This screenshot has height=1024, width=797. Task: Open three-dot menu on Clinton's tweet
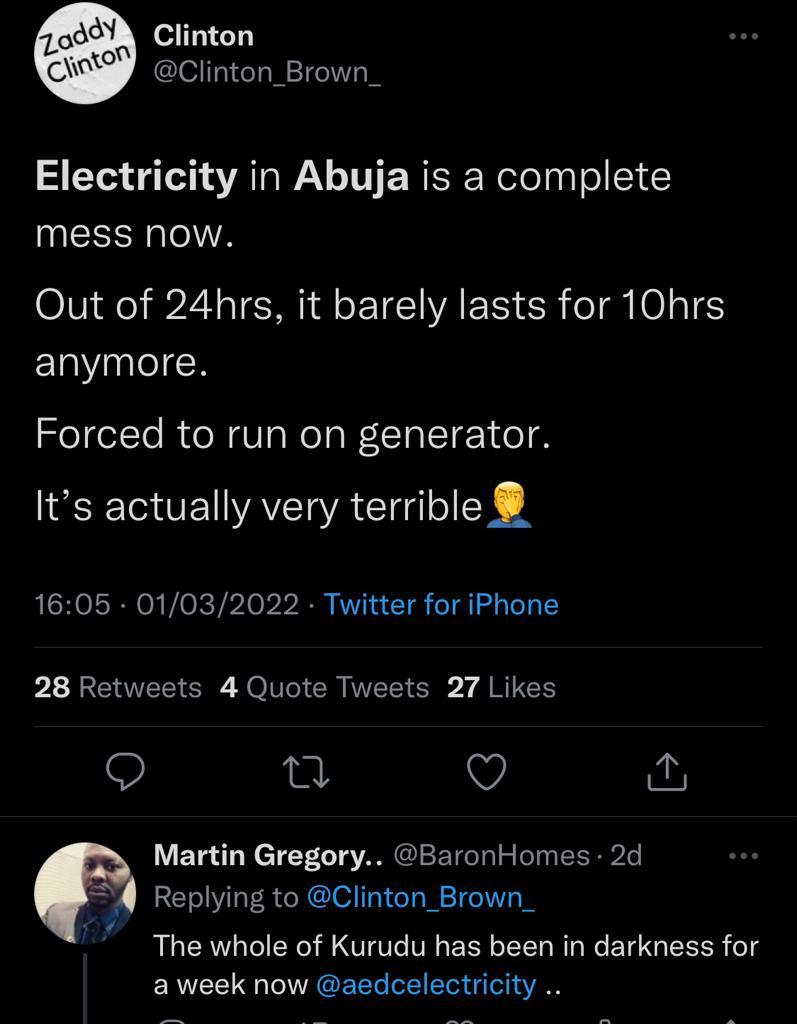tap(743, 37)
